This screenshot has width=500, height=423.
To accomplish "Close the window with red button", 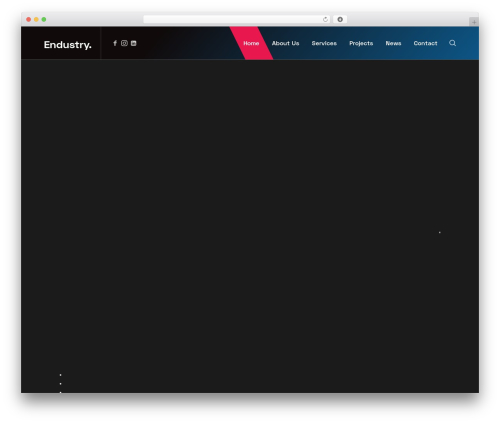I will [29, 19].
